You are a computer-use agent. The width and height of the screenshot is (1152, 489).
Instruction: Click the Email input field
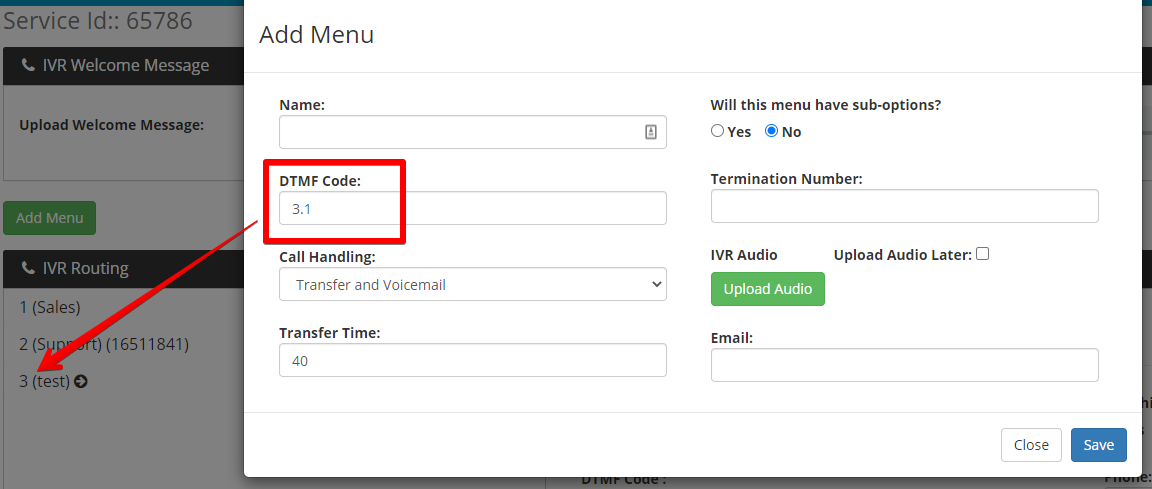point(904,365)
